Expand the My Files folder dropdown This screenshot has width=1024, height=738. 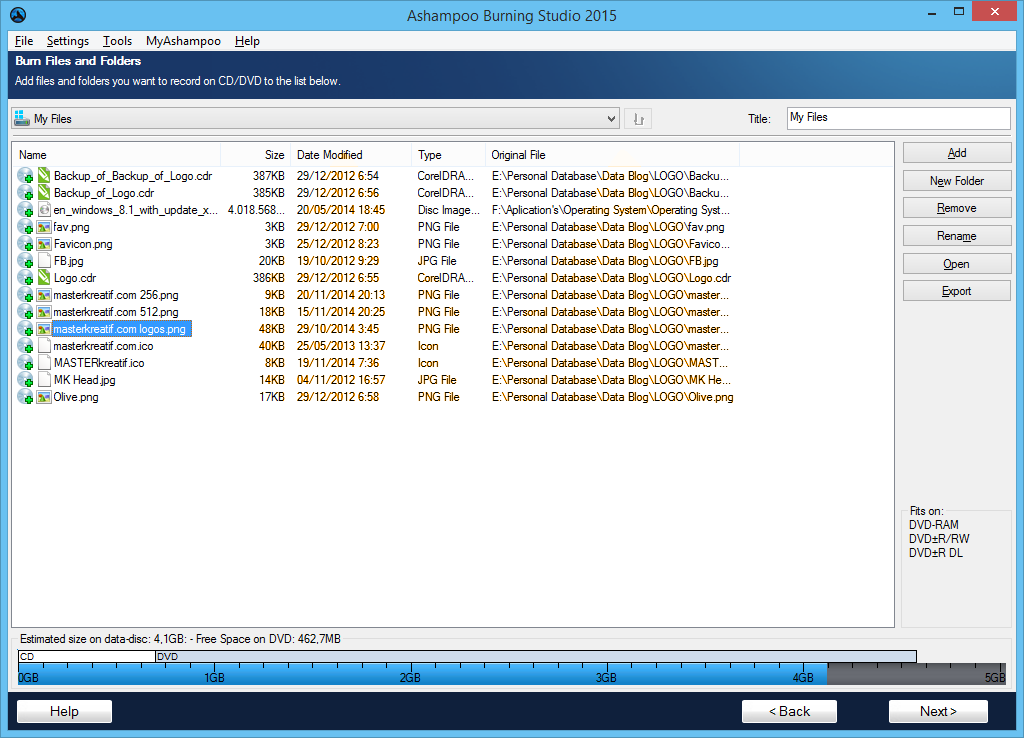pos(611,119)
